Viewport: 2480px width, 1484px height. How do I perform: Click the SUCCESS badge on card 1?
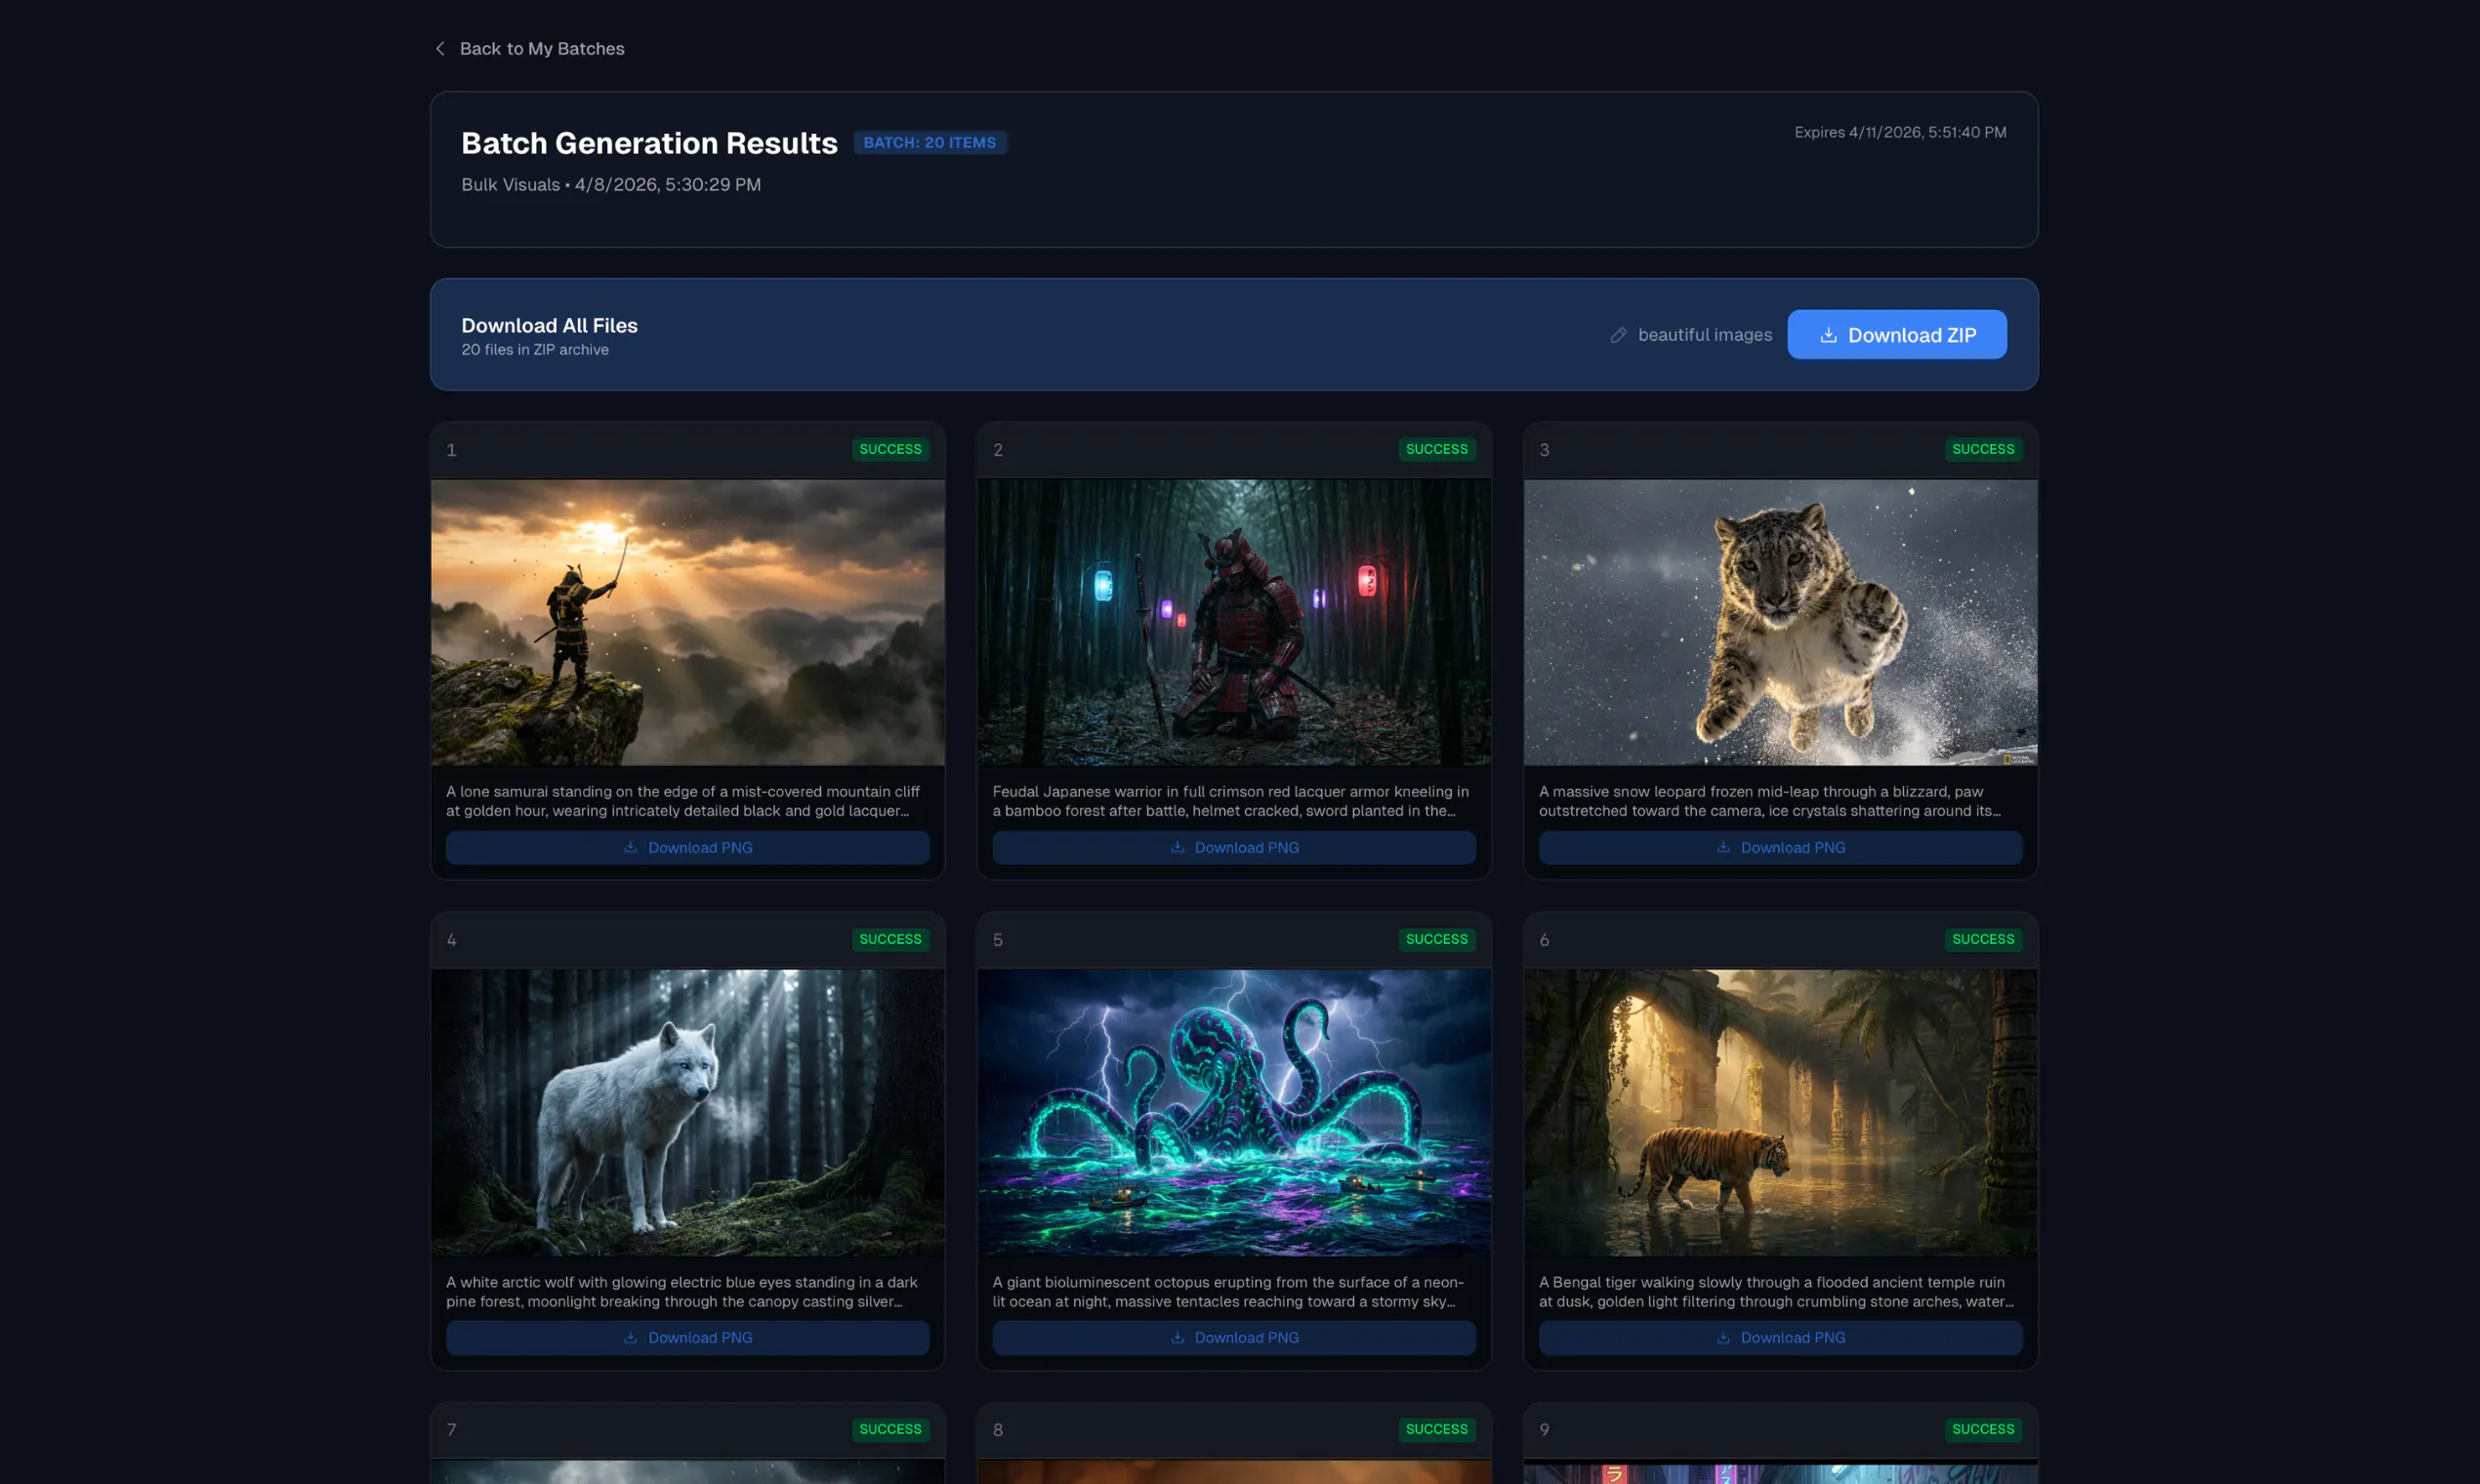click(x=890, y=449)
